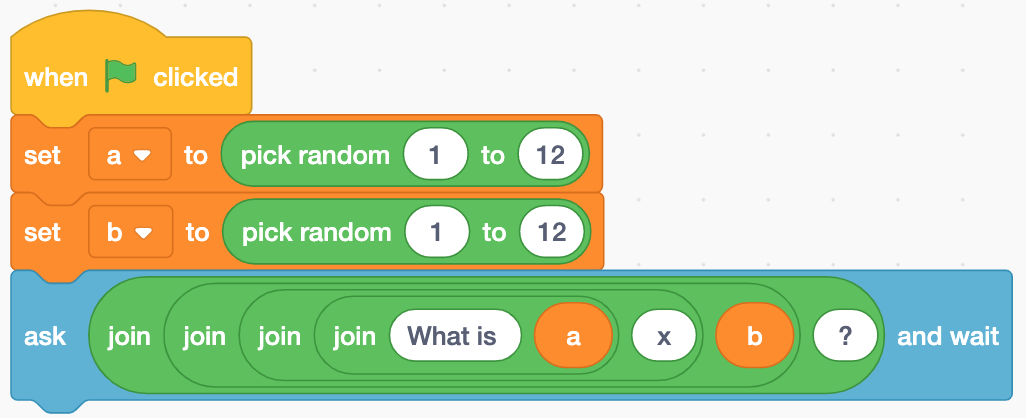This screenshot has height=418, width=1026.
Task: Select the orange 'a' variable reporter
Action: (573, 336)
